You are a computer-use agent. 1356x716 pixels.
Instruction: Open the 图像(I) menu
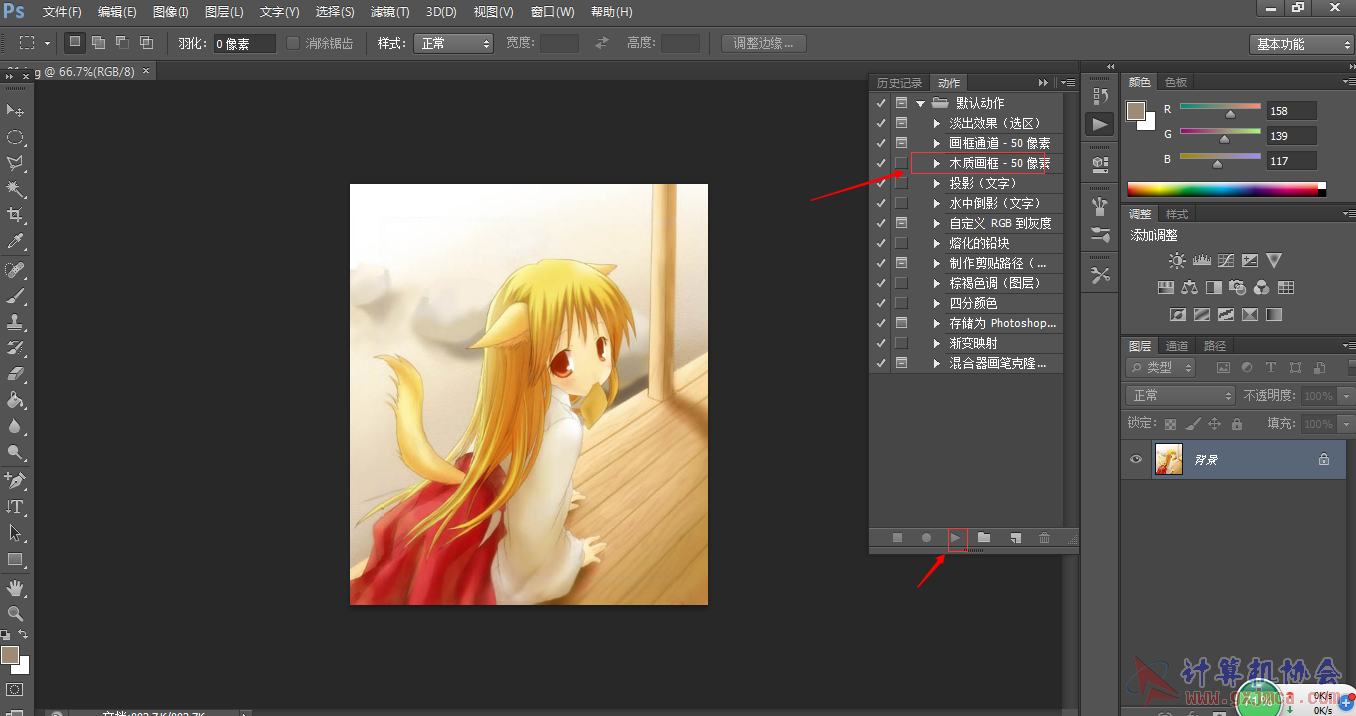pyautogui.click(x=171, y=12)
